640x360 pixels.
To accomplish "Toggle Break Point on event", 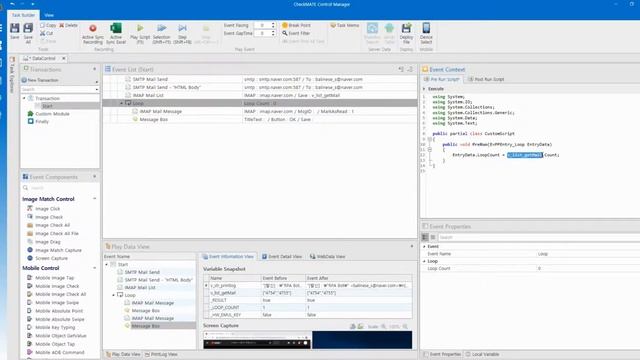I will click(x=296, y=25).
